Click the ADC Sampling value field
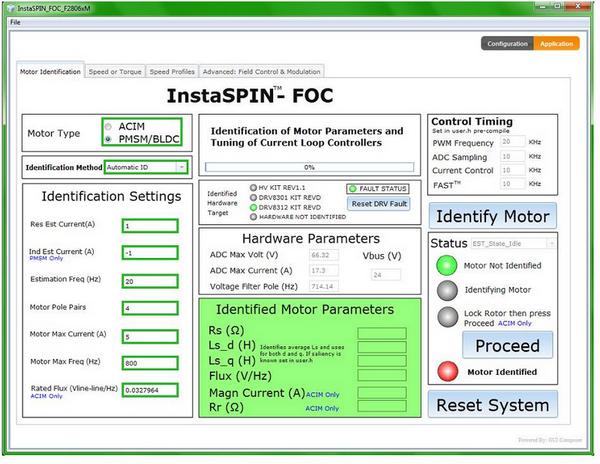The width and height of the screenshot is (600, 464). pyautogui.click(x=512, y=156)
